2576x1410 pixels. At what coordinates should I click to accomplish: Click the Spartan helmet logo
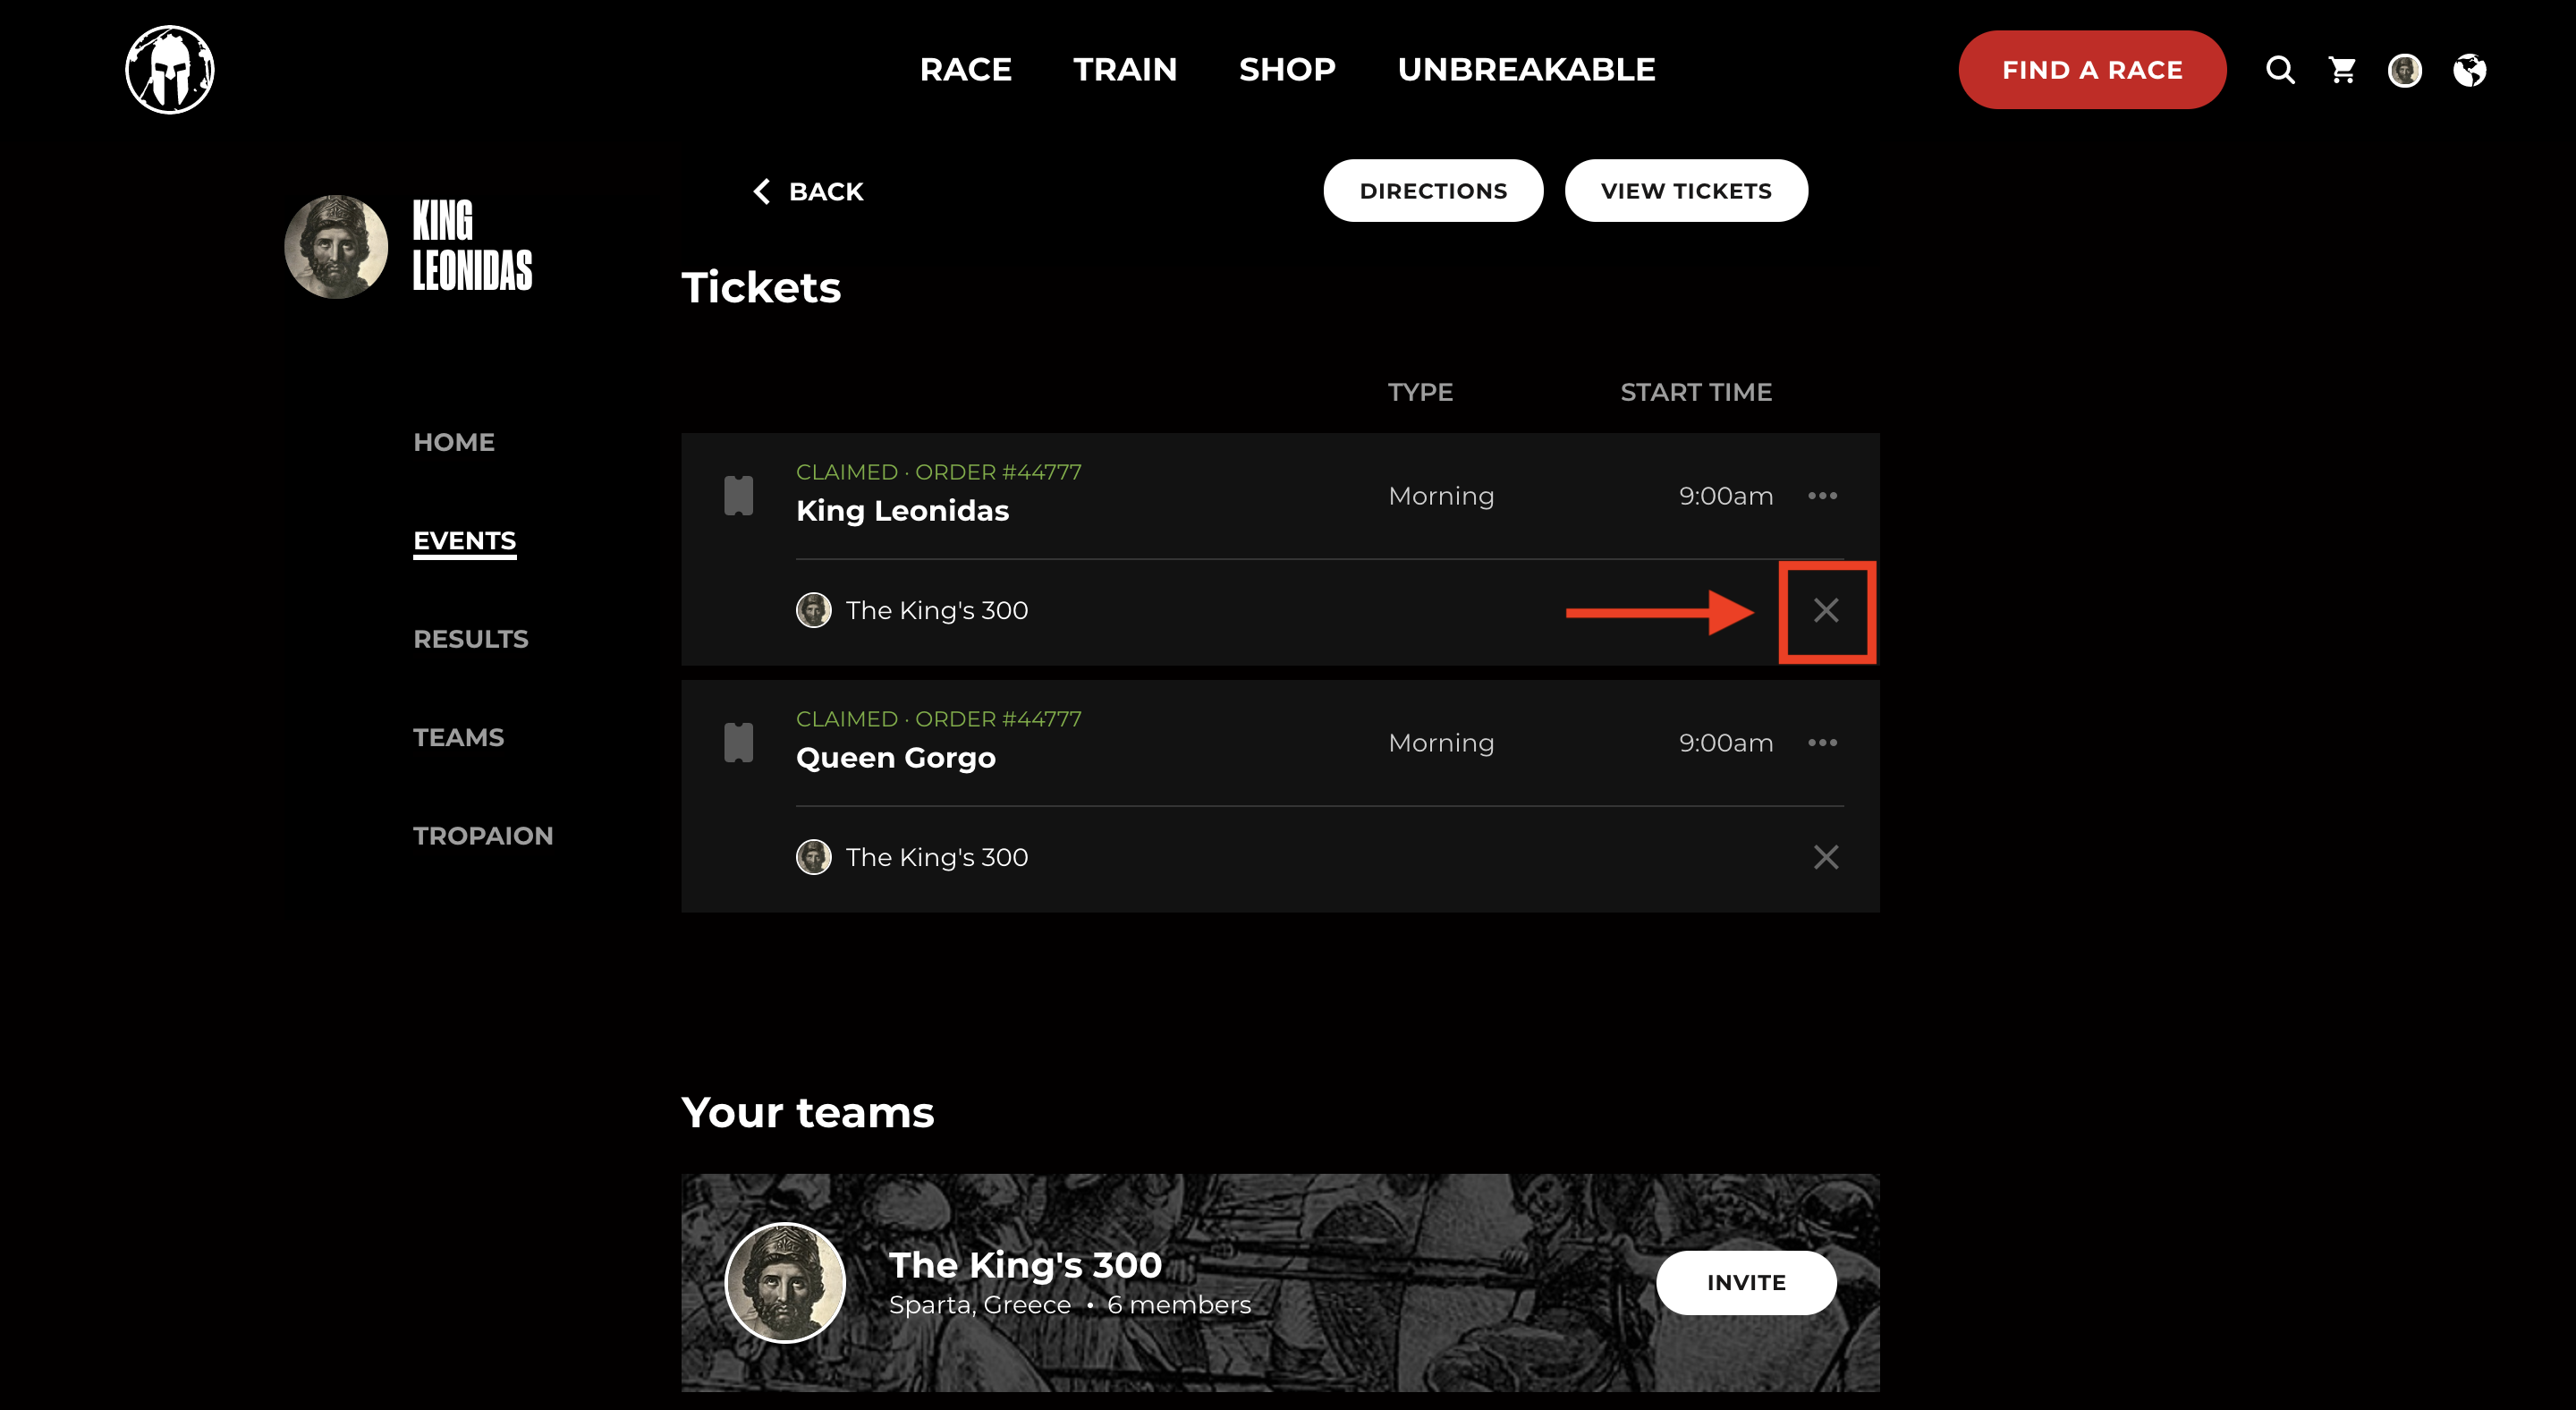tap(169, 69)
